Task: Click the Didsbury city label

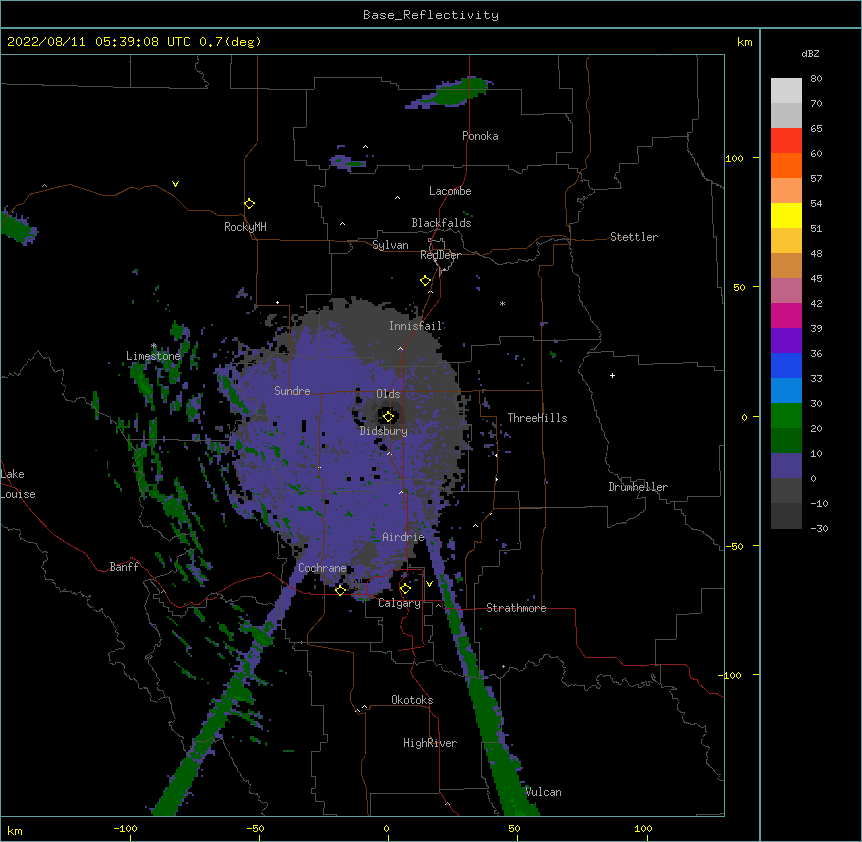Action: 384,431
